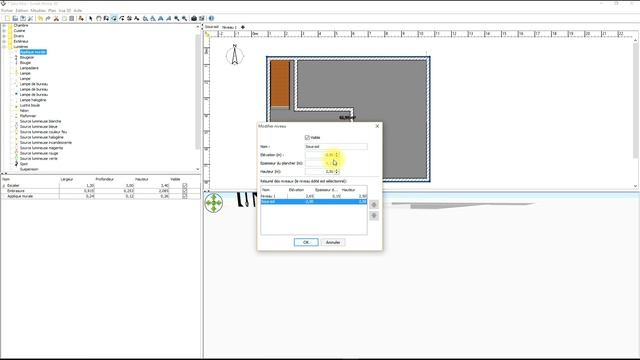Close the Modifier niveau dialog
Viewport: 640px width, 360px height.
click(377, 126)
